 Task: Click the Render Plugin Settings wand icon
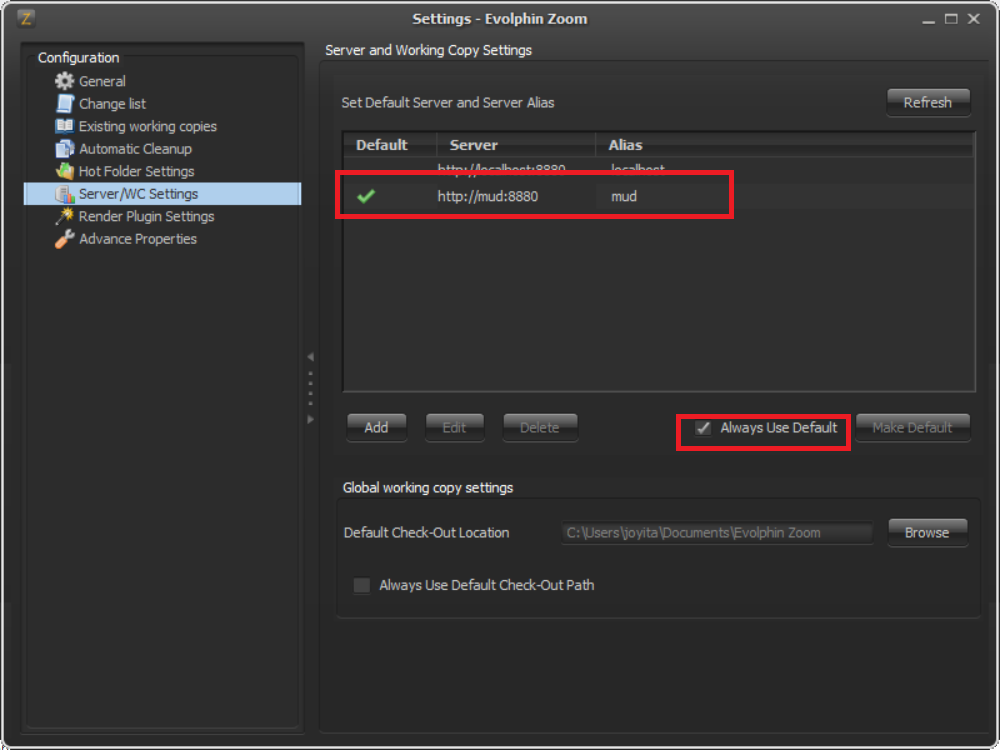coord(64,216)
